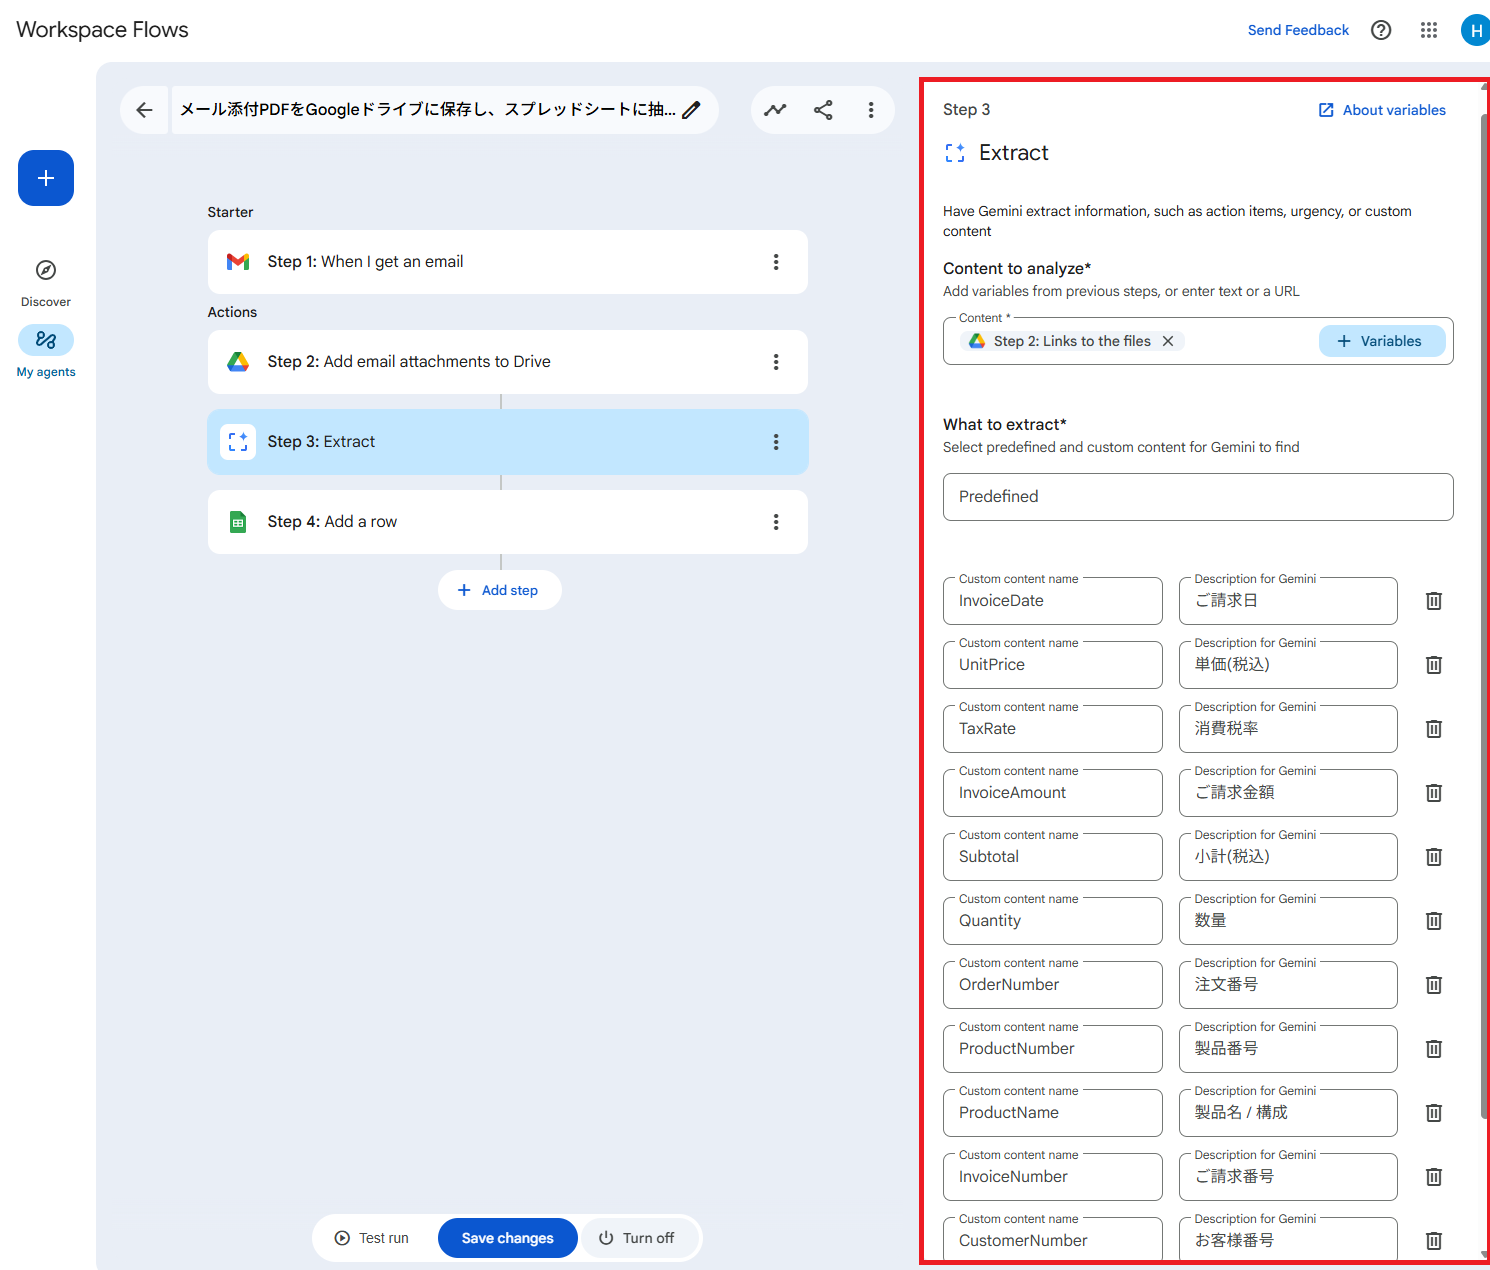
Task: Open flow overflow menu in top toolbar
Action: click(871, 110)
